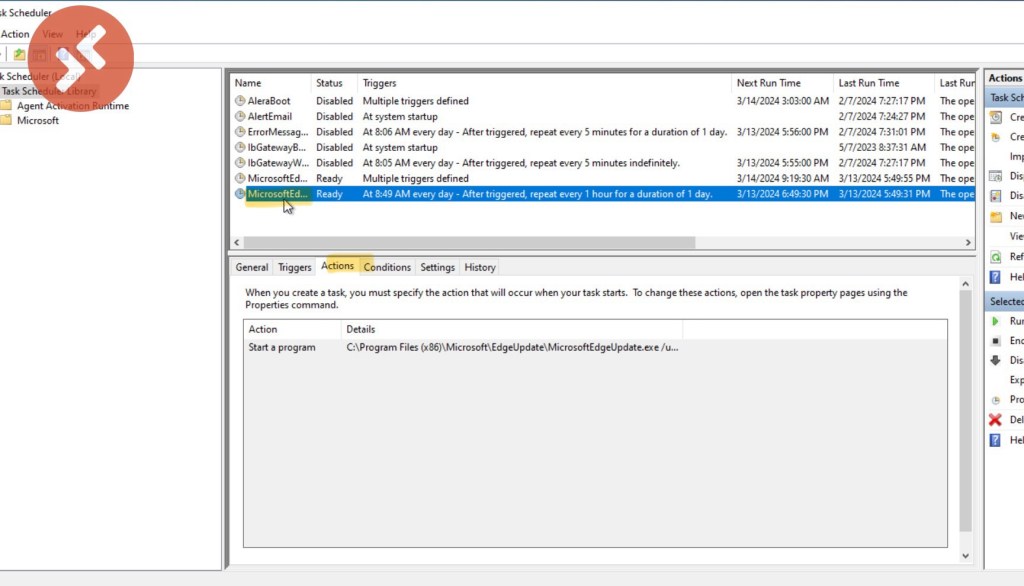Click the New Folder icon in Actions pane
This screenshot has height=586, width=1024.
pyautogui.click(x=995, y=216)
